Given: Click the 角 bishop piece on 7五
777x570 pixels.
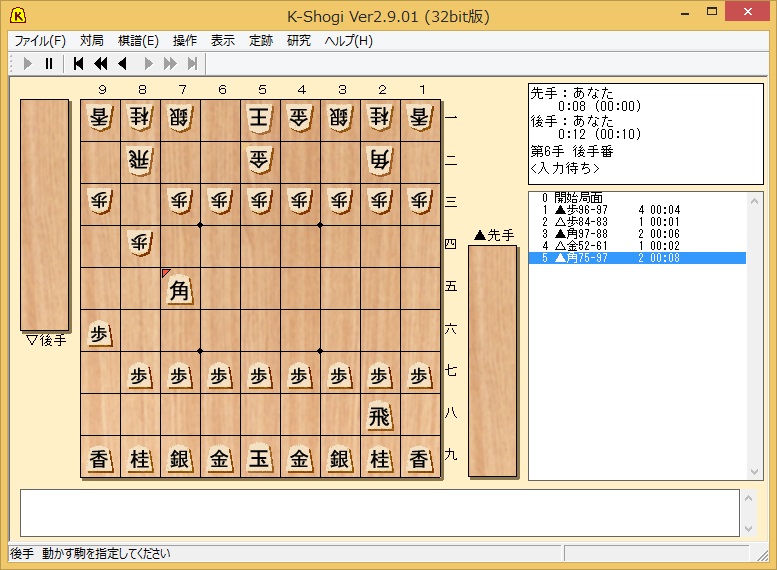Looking at the screenshot, I should coord(180,289).
